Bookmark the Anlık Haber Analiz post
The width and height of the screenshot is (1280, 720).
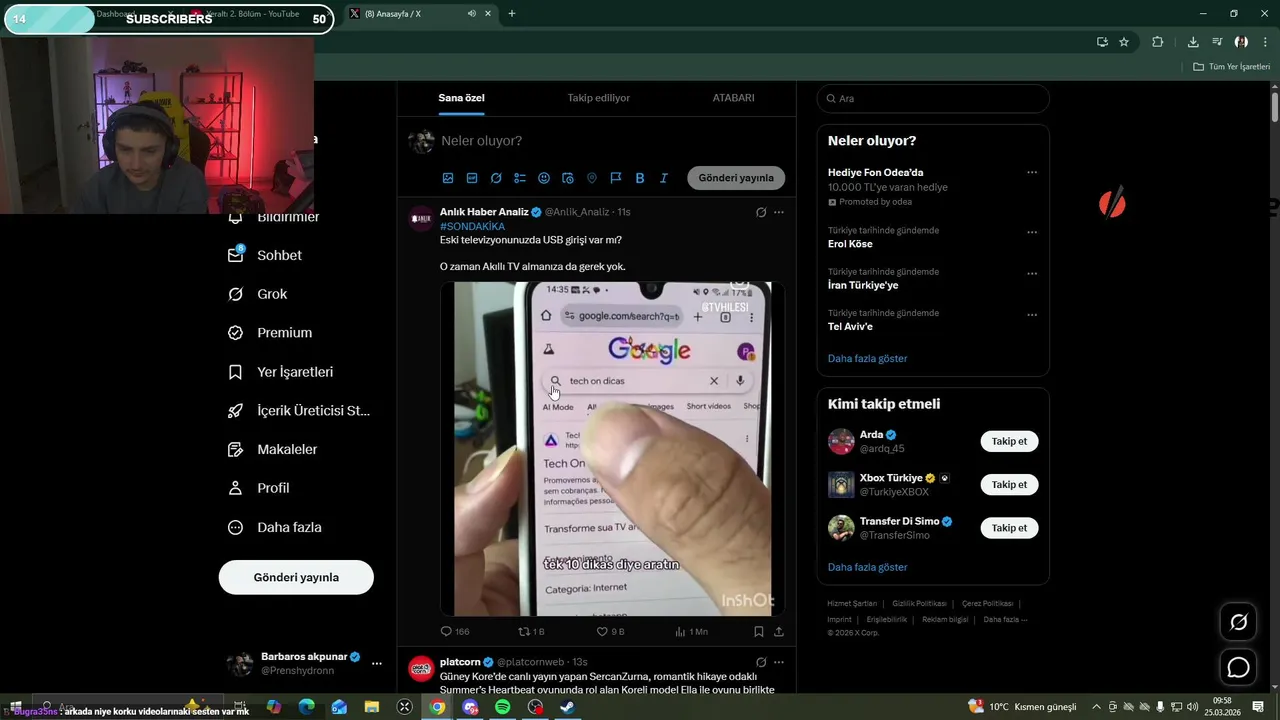tap(759, 632)
